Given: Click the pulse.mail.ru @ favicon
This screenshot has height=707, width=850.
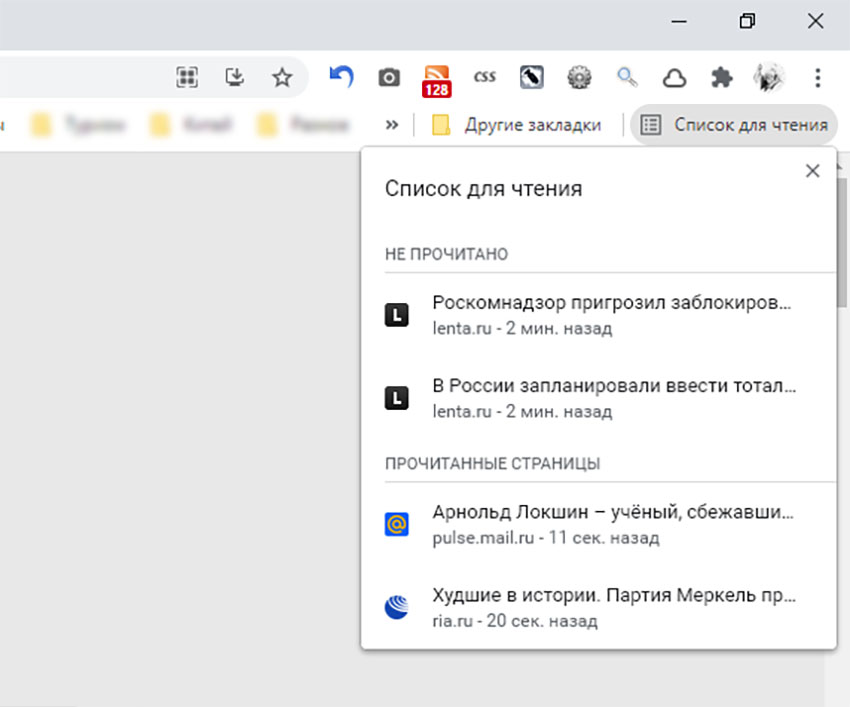Looking at the screenshot, I should click(x=397, y=524).
